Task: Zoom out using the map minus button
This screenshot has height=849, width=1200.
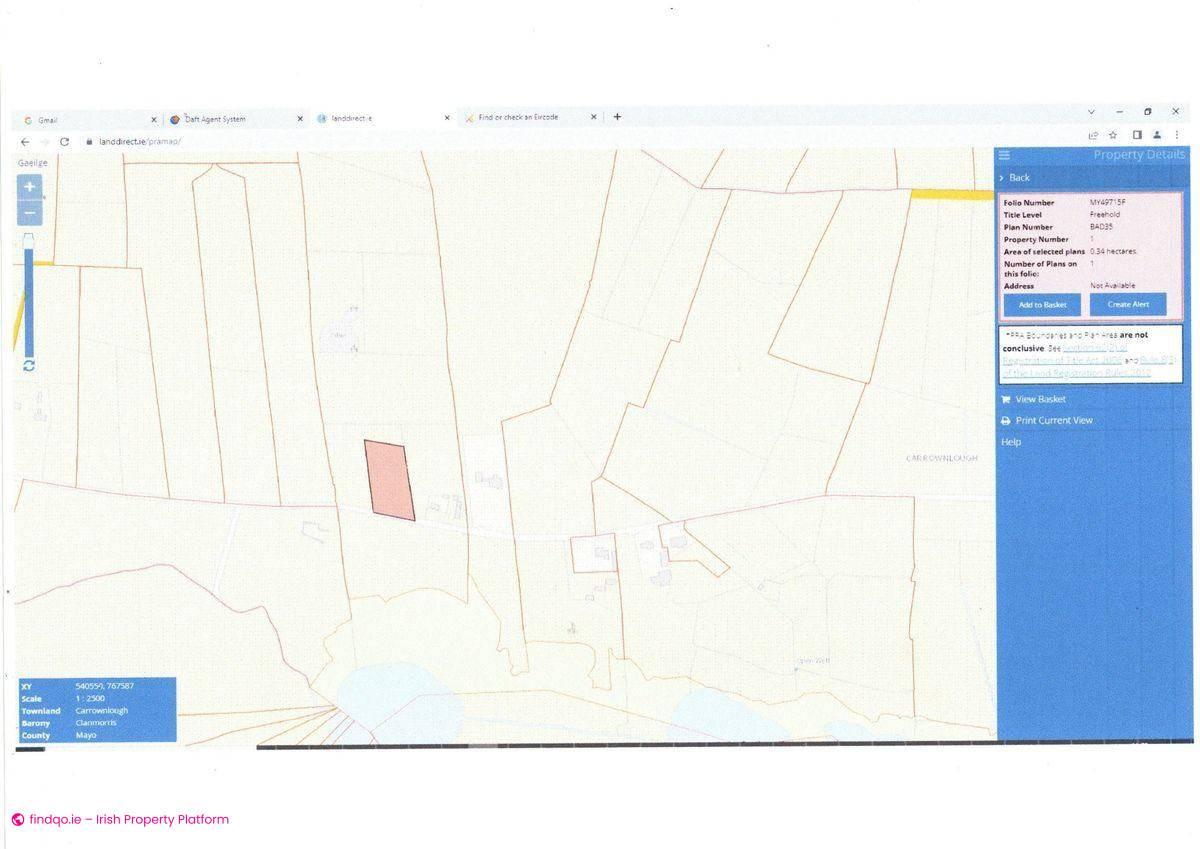Action: [x=29, y=212]
